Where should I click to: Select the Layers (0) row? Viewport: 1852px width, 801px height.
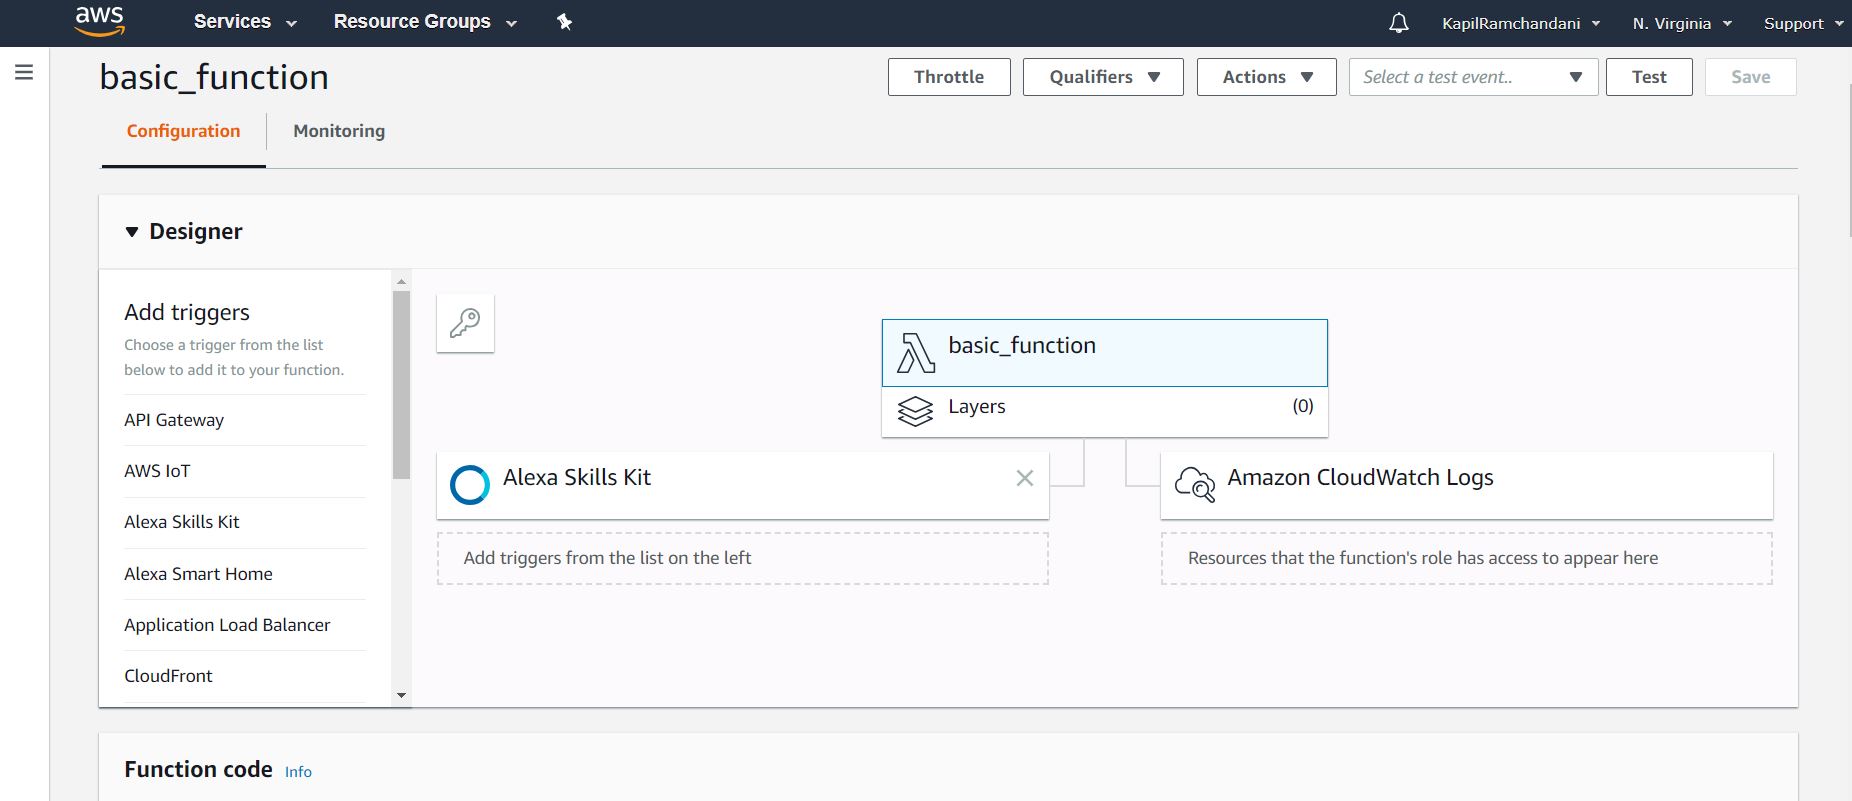1105,411
